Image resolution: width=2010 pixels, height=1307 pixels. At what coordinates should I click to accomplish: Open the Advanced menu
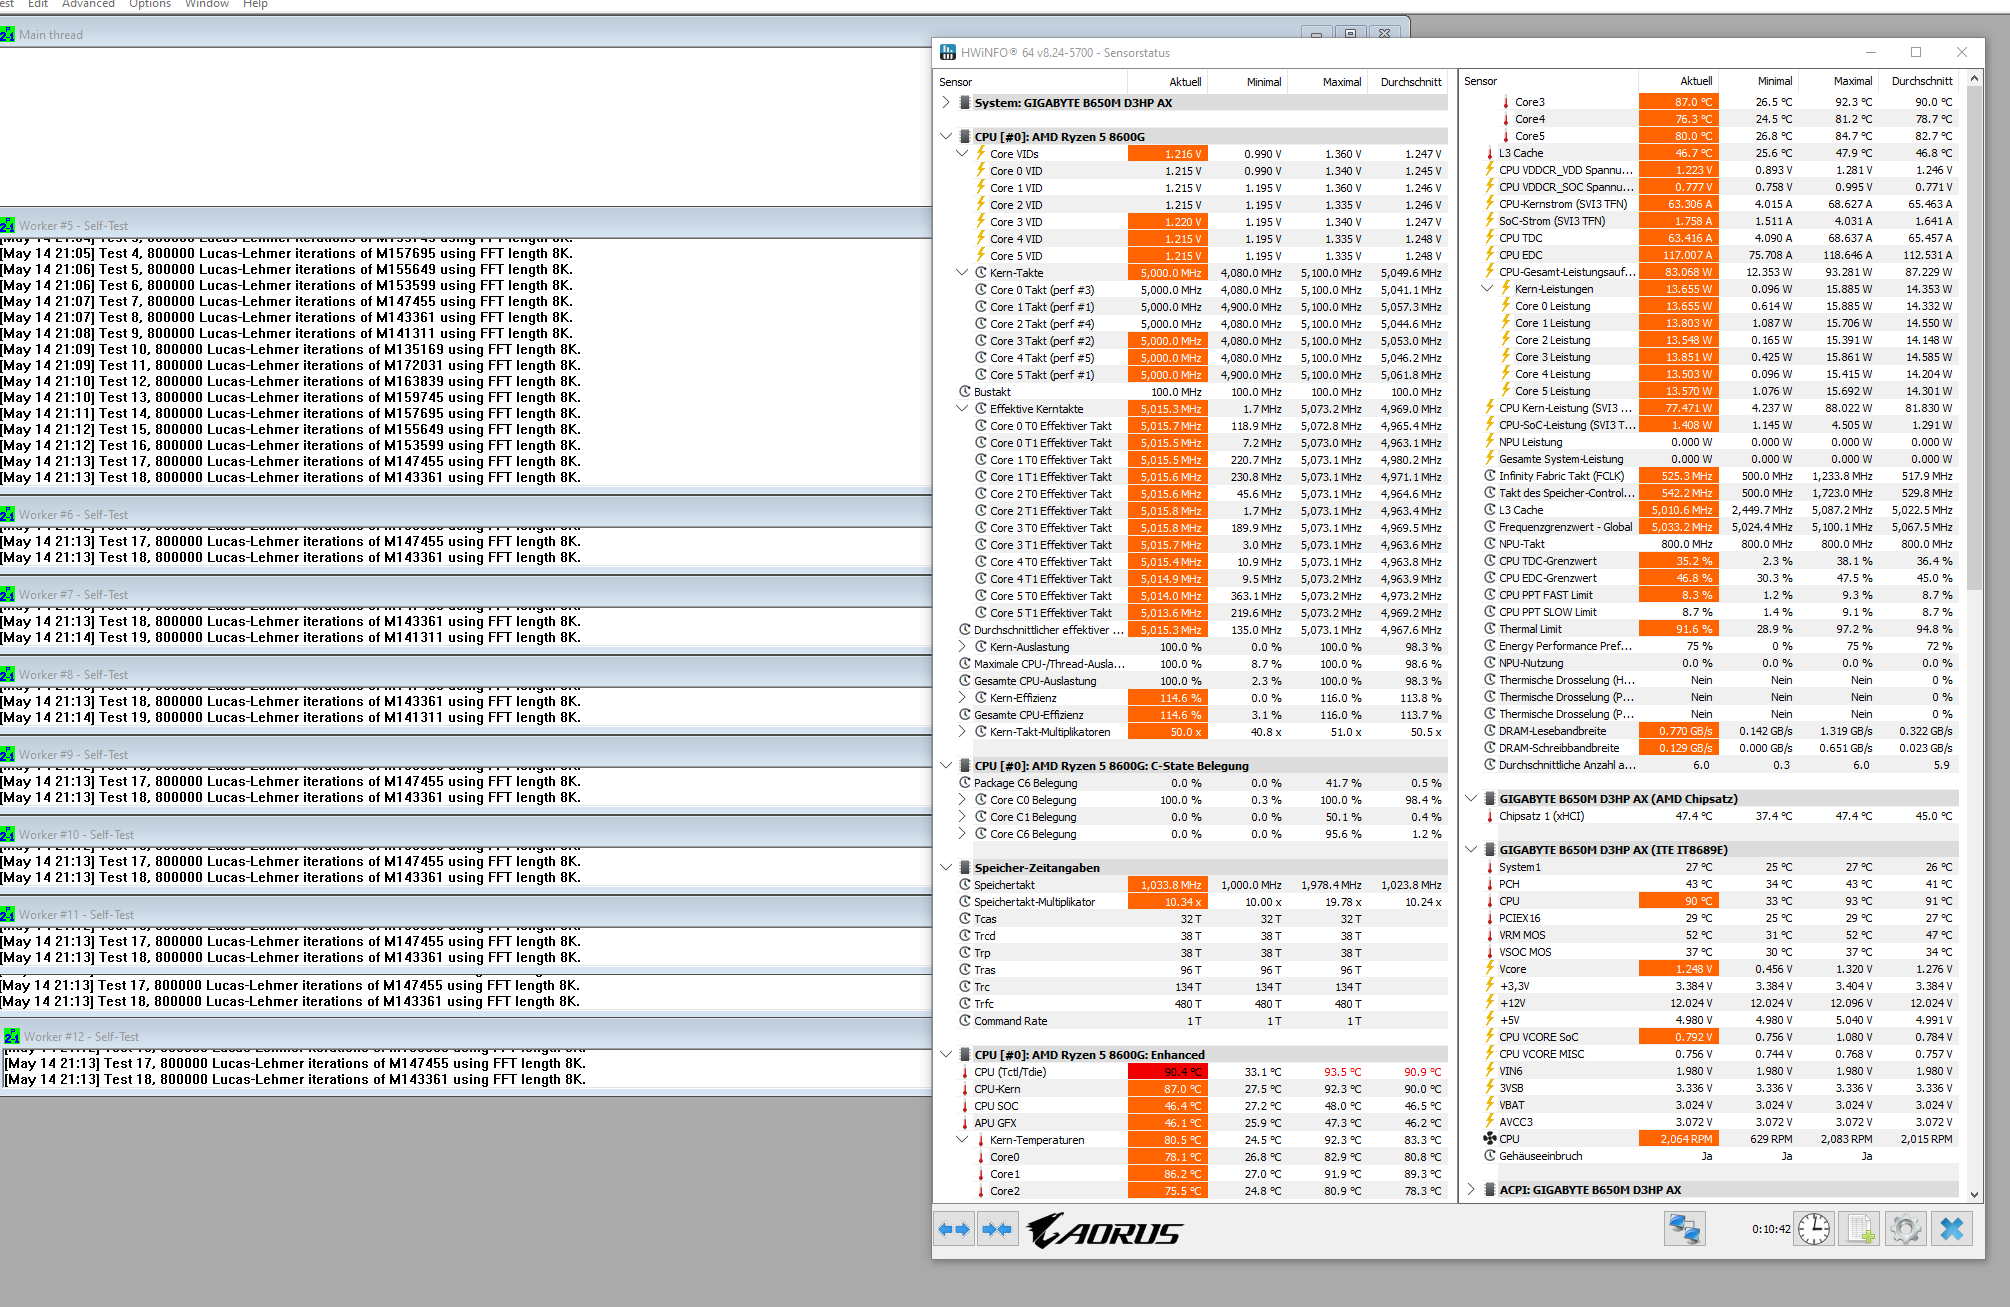coord(88,5)
